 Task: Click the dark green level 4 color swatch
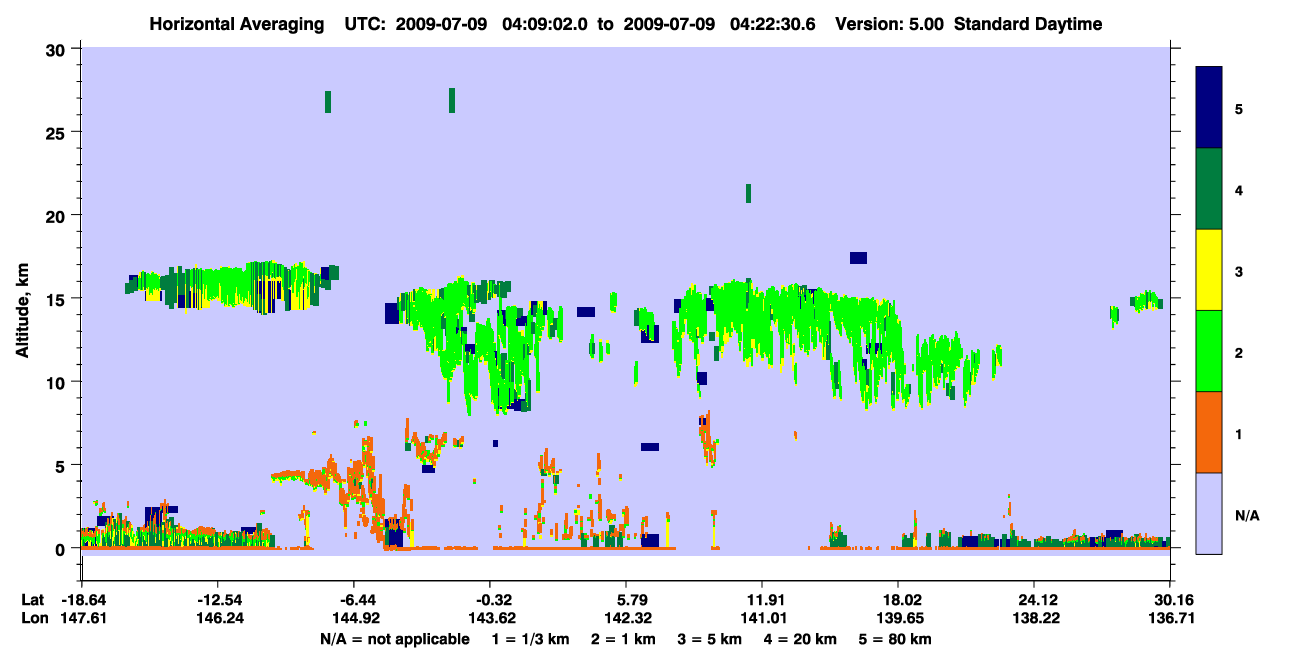click(1209, 189)
